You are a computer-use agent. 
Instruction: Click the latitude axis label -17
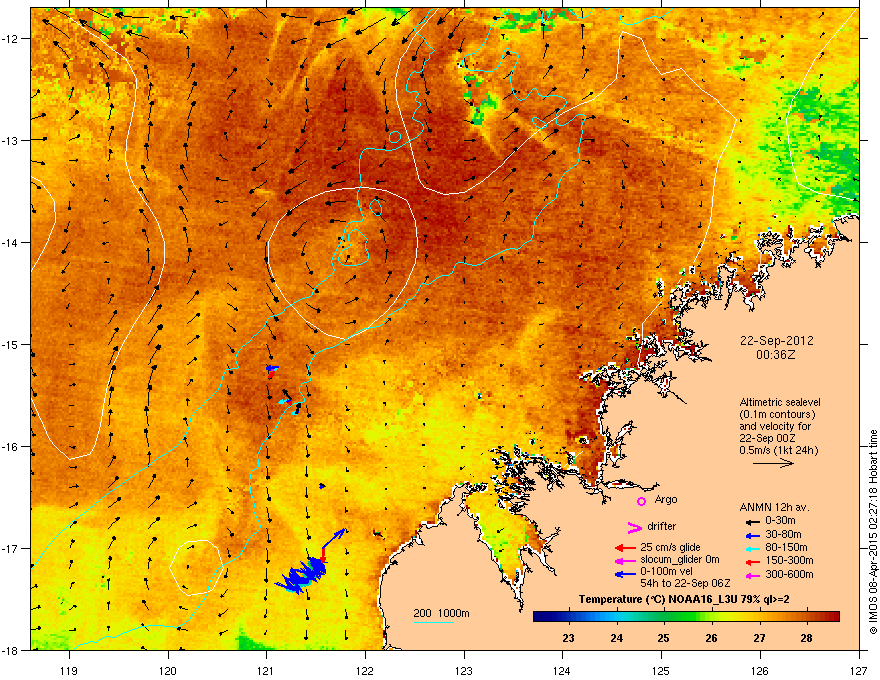click(11, 548)
